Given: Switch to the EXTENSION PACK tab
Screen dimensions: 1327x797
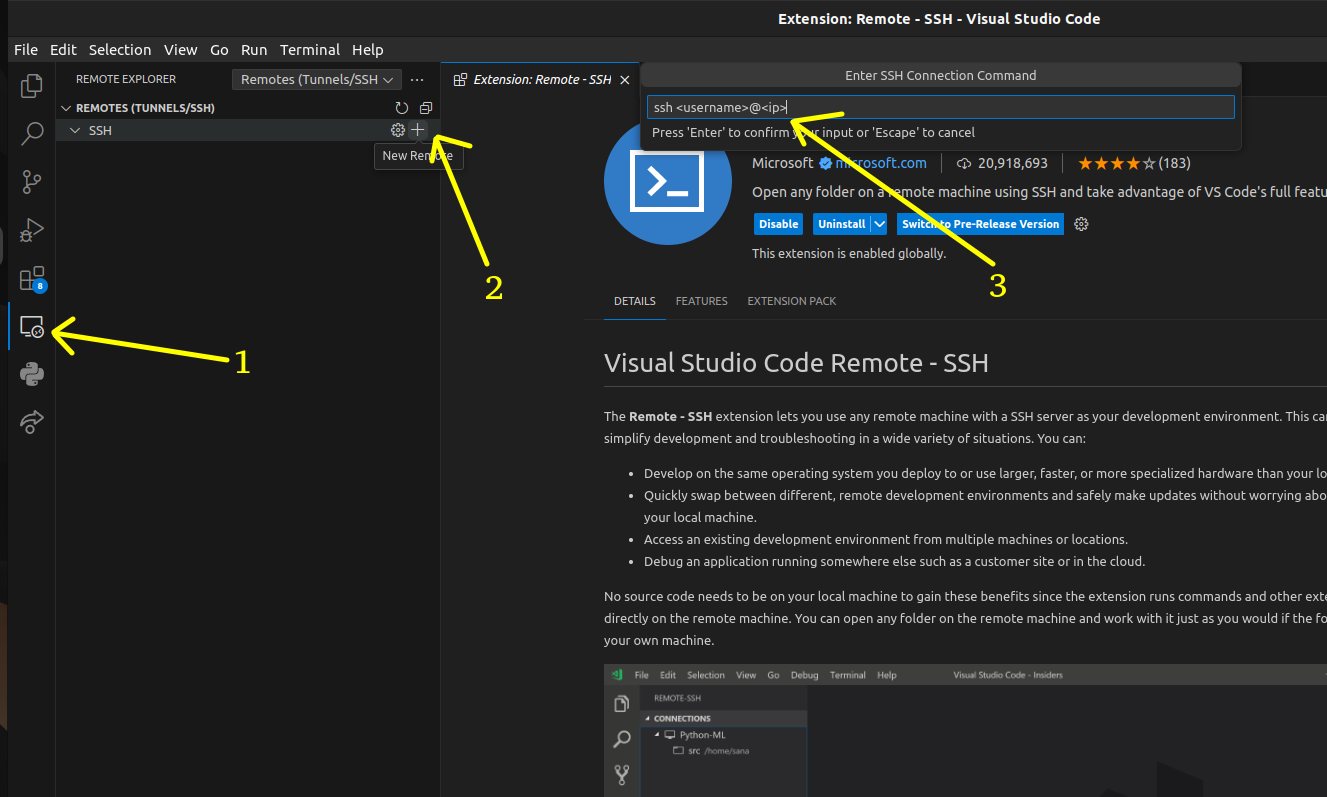Looking at the screenshot, I should tap(792, 301).
